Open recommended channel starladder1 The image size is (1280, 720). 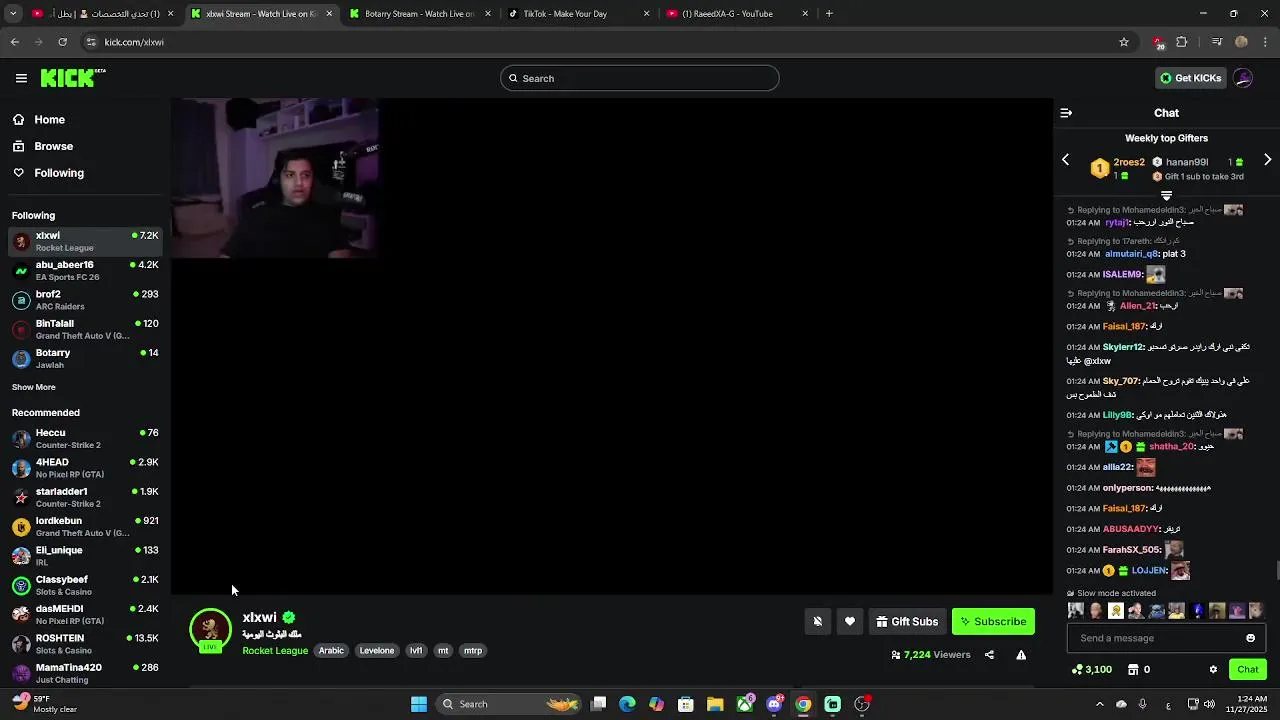85,497
